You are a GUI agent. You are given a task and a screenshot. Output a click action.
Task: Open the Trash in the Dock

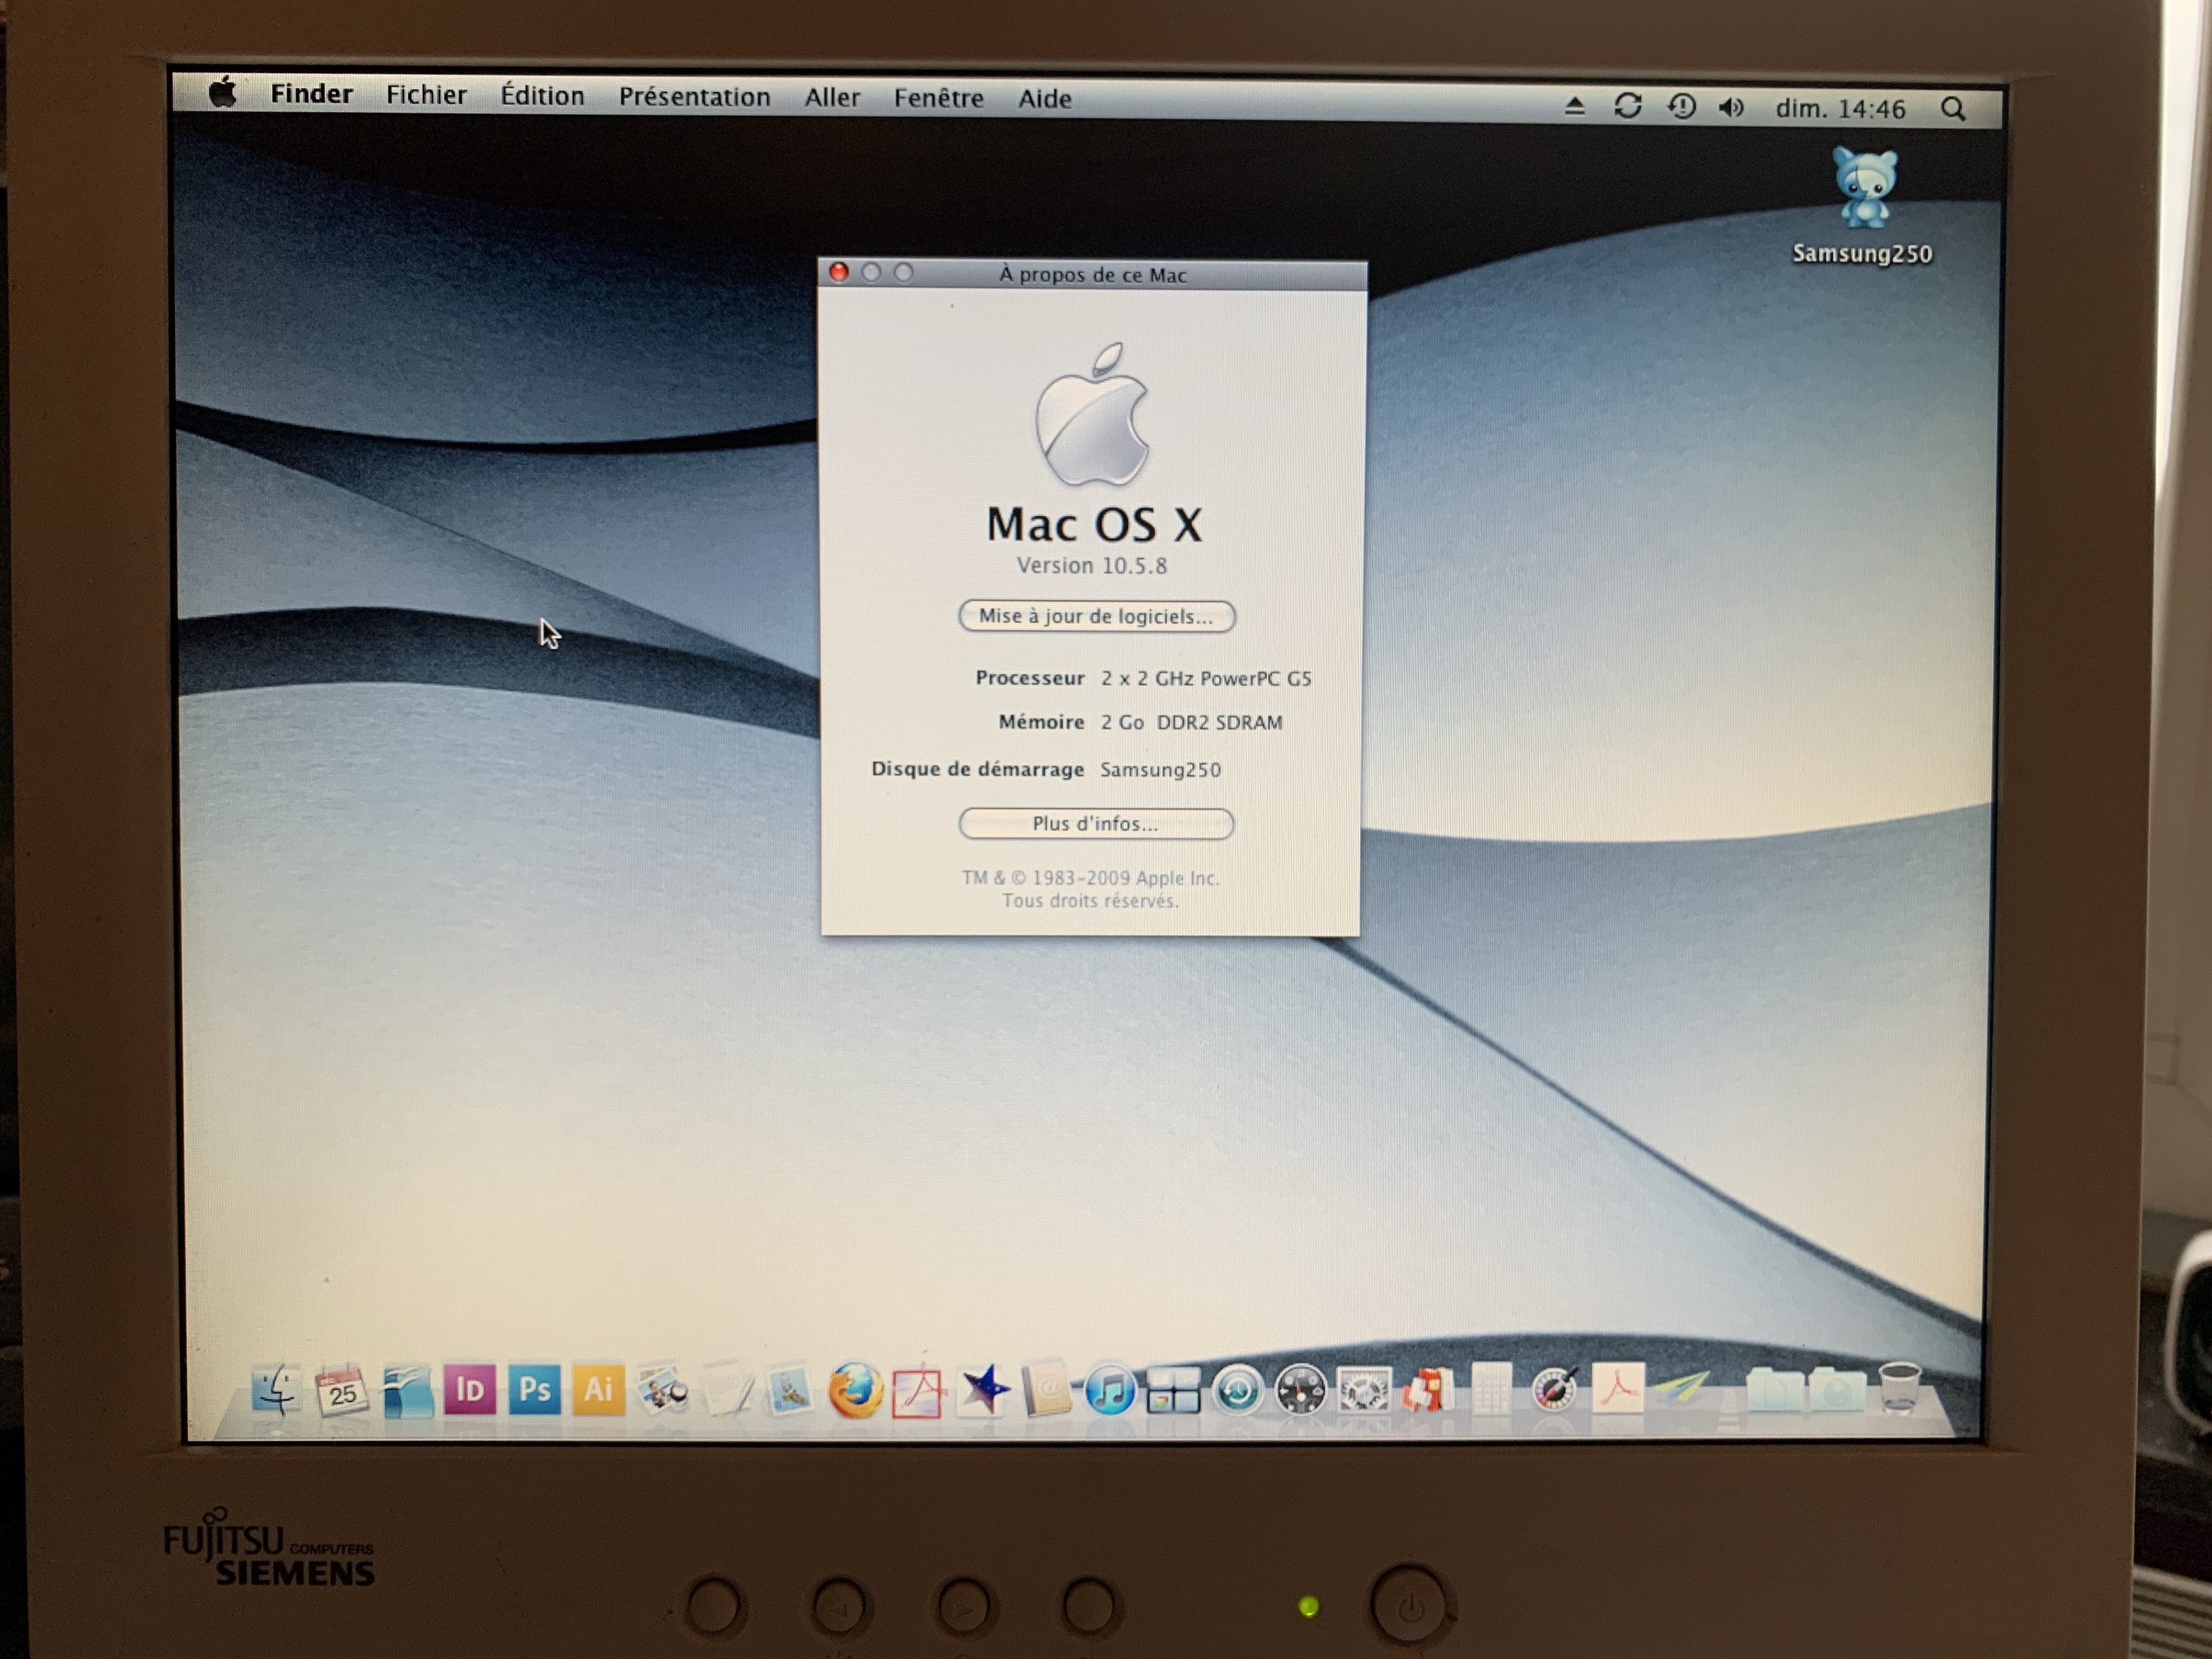1899,1390
